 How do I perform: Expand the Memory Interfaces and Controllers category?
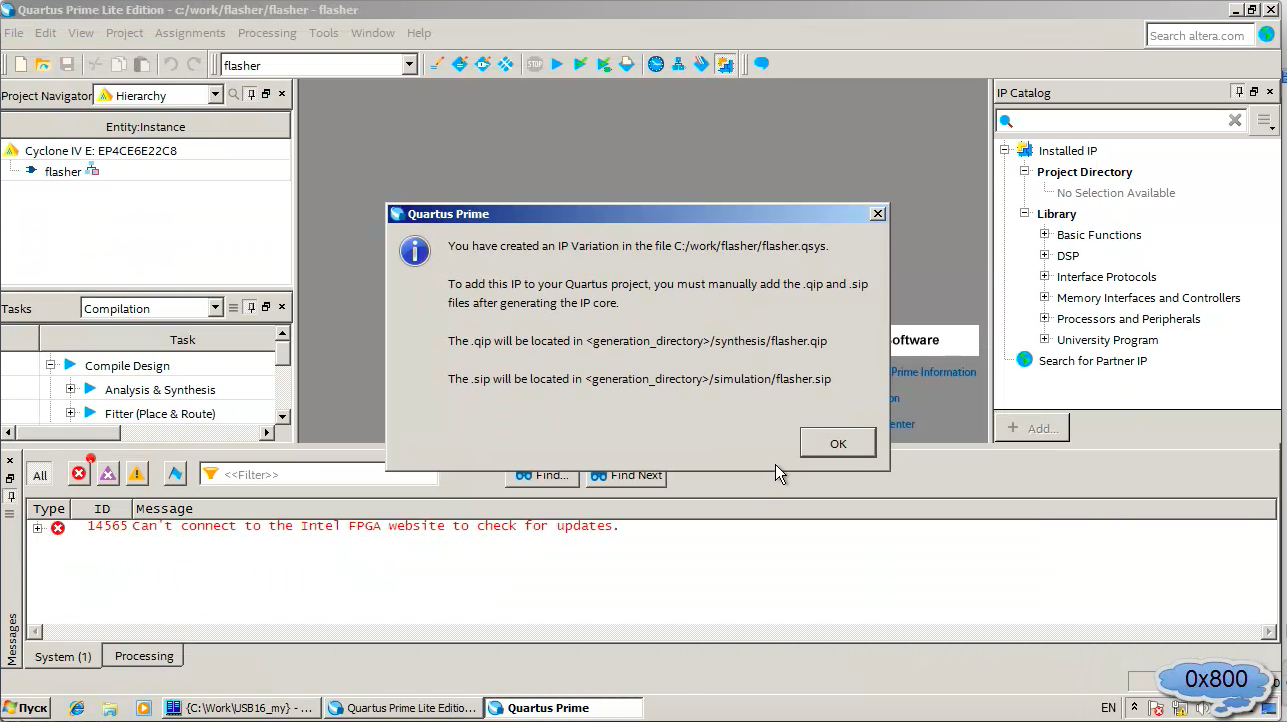coord(1044,297)
